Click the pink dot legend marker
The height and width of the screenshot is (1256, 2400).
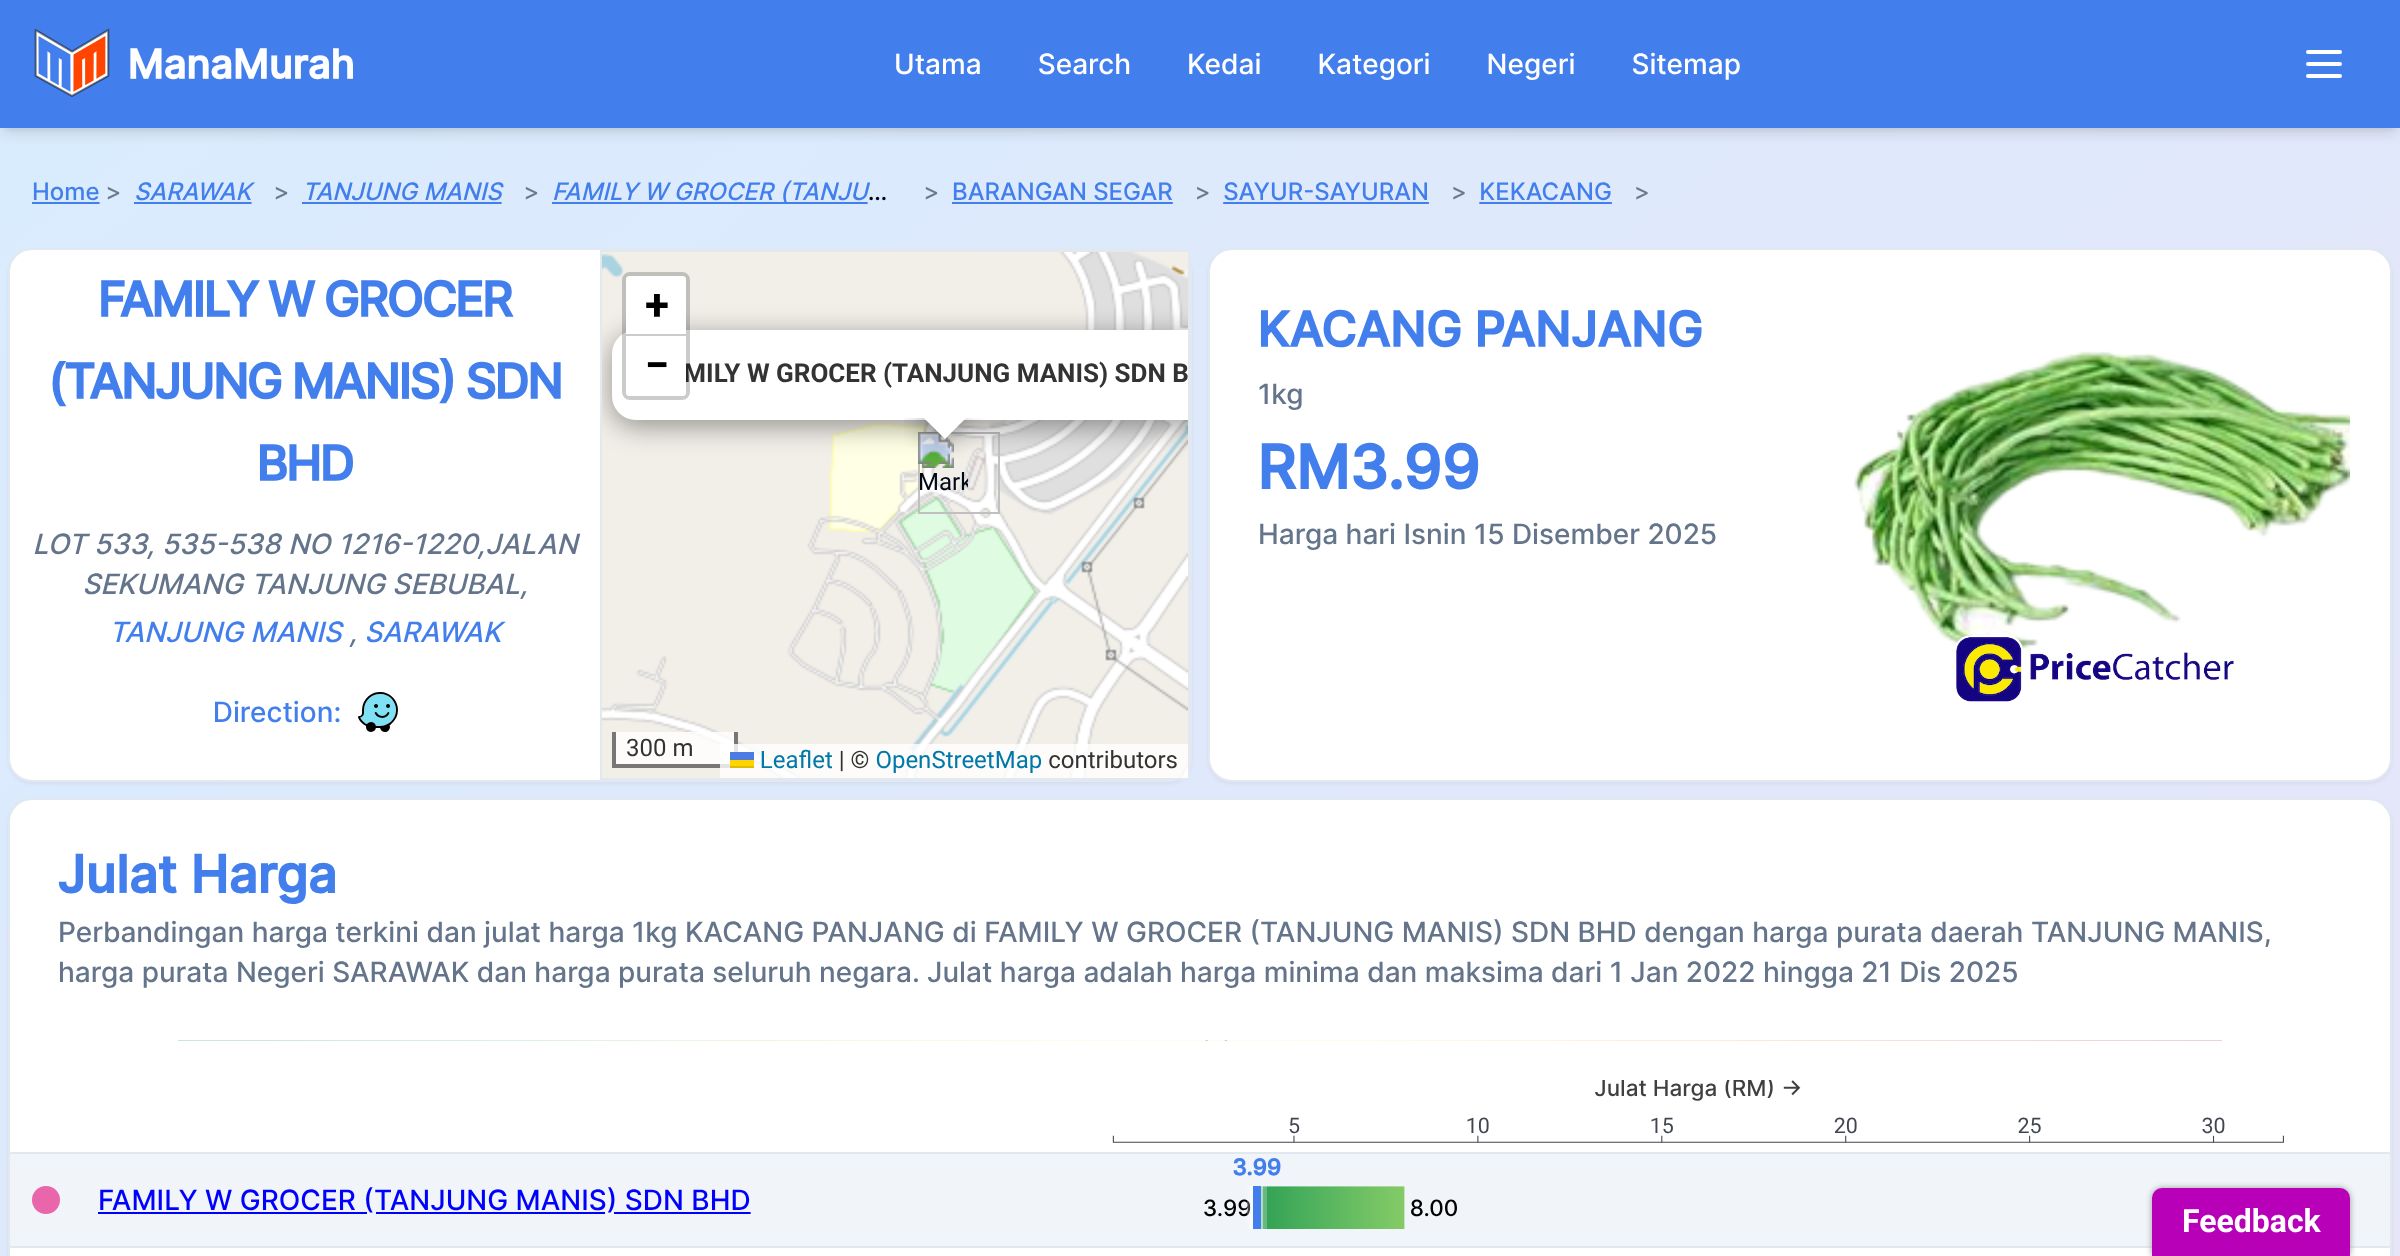(46, 1200)
